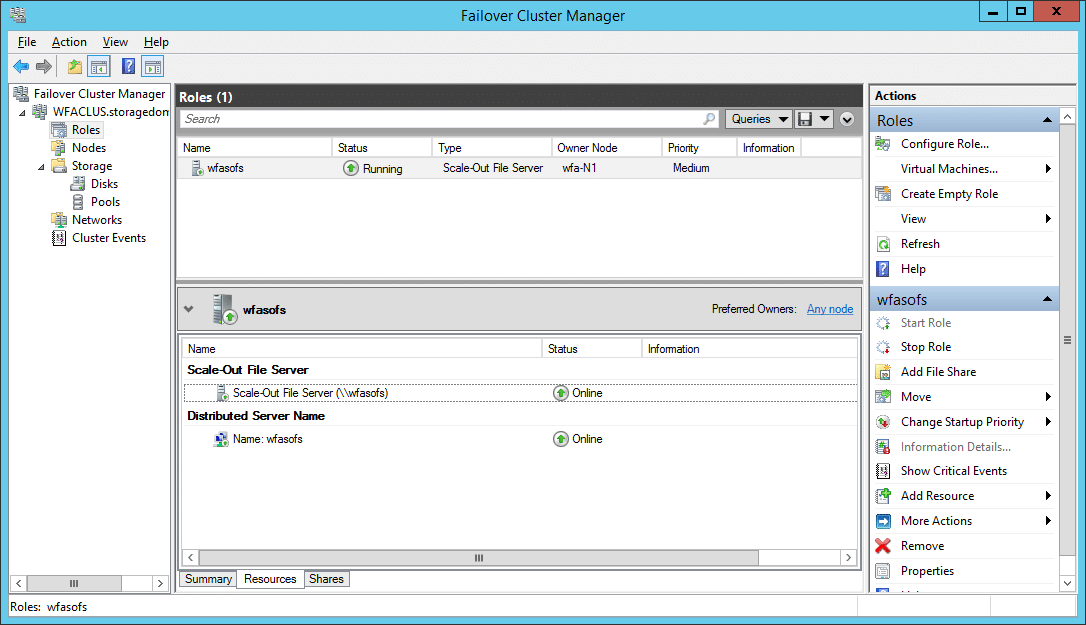Click the Properties icon in Actions

(x=883, y=571)
